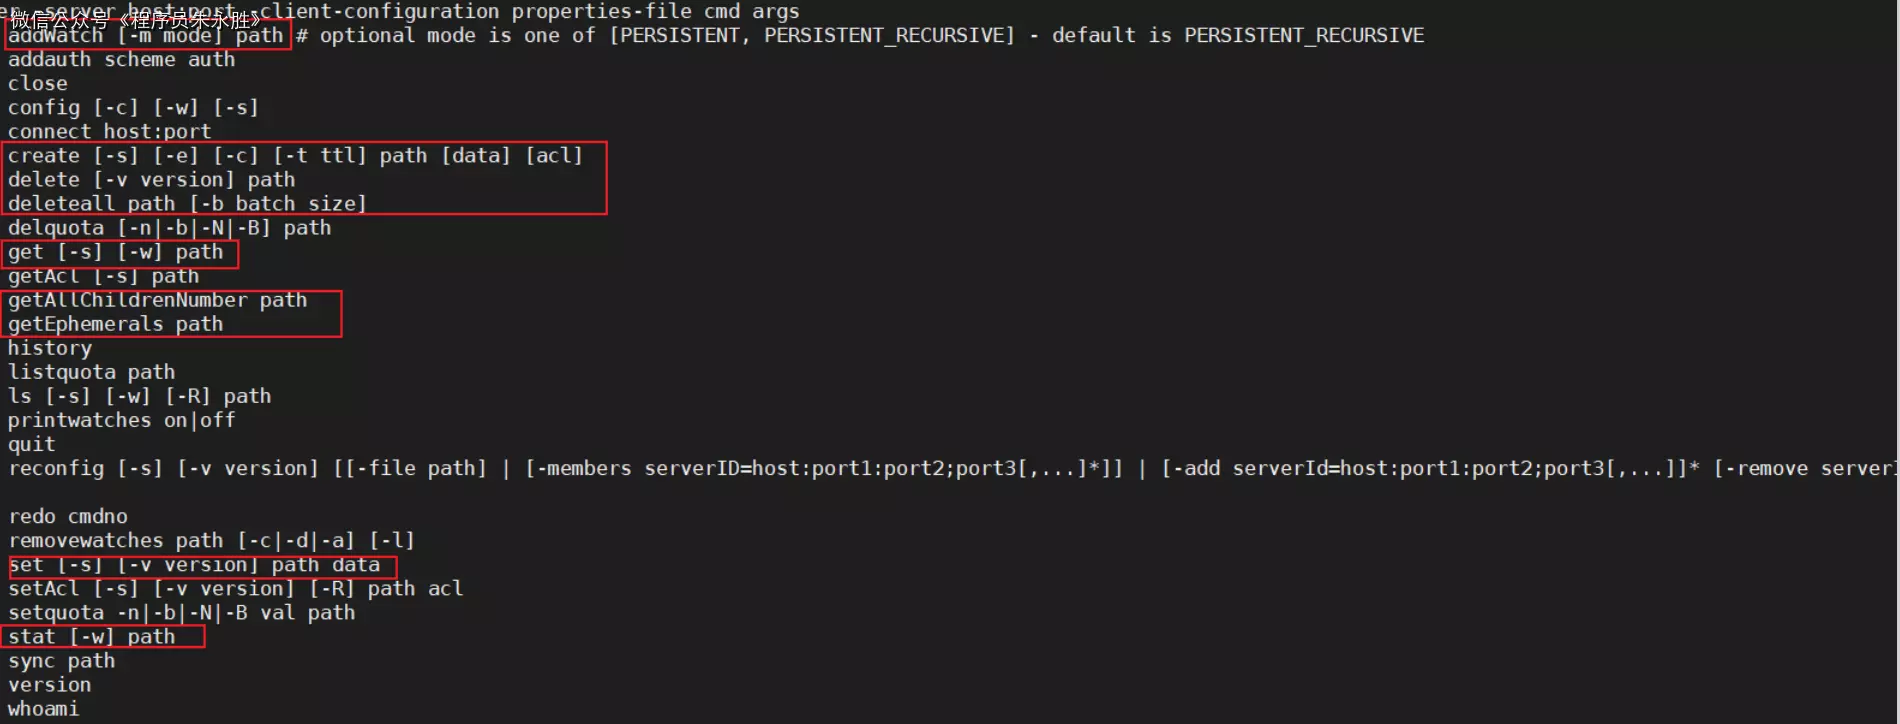Click the quit command text
Viewport: 1900px width, 724px height.
click(x=32, y=444)
